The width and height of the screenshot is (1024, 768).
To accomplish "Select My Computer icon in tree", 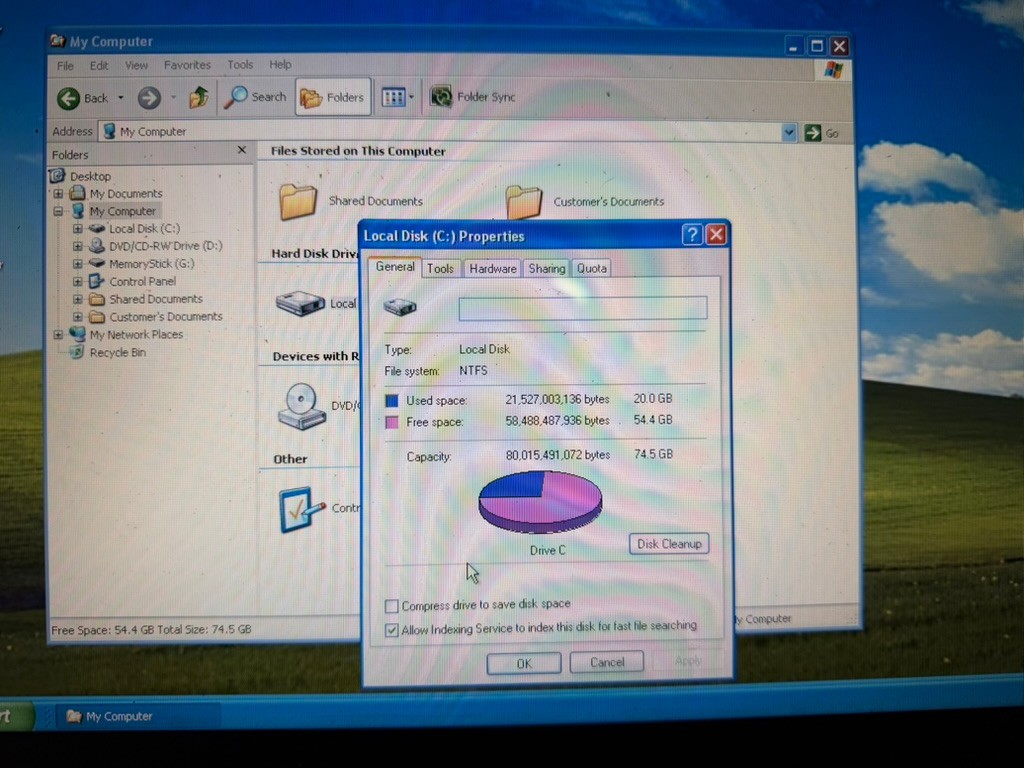I will click(78, 211).
